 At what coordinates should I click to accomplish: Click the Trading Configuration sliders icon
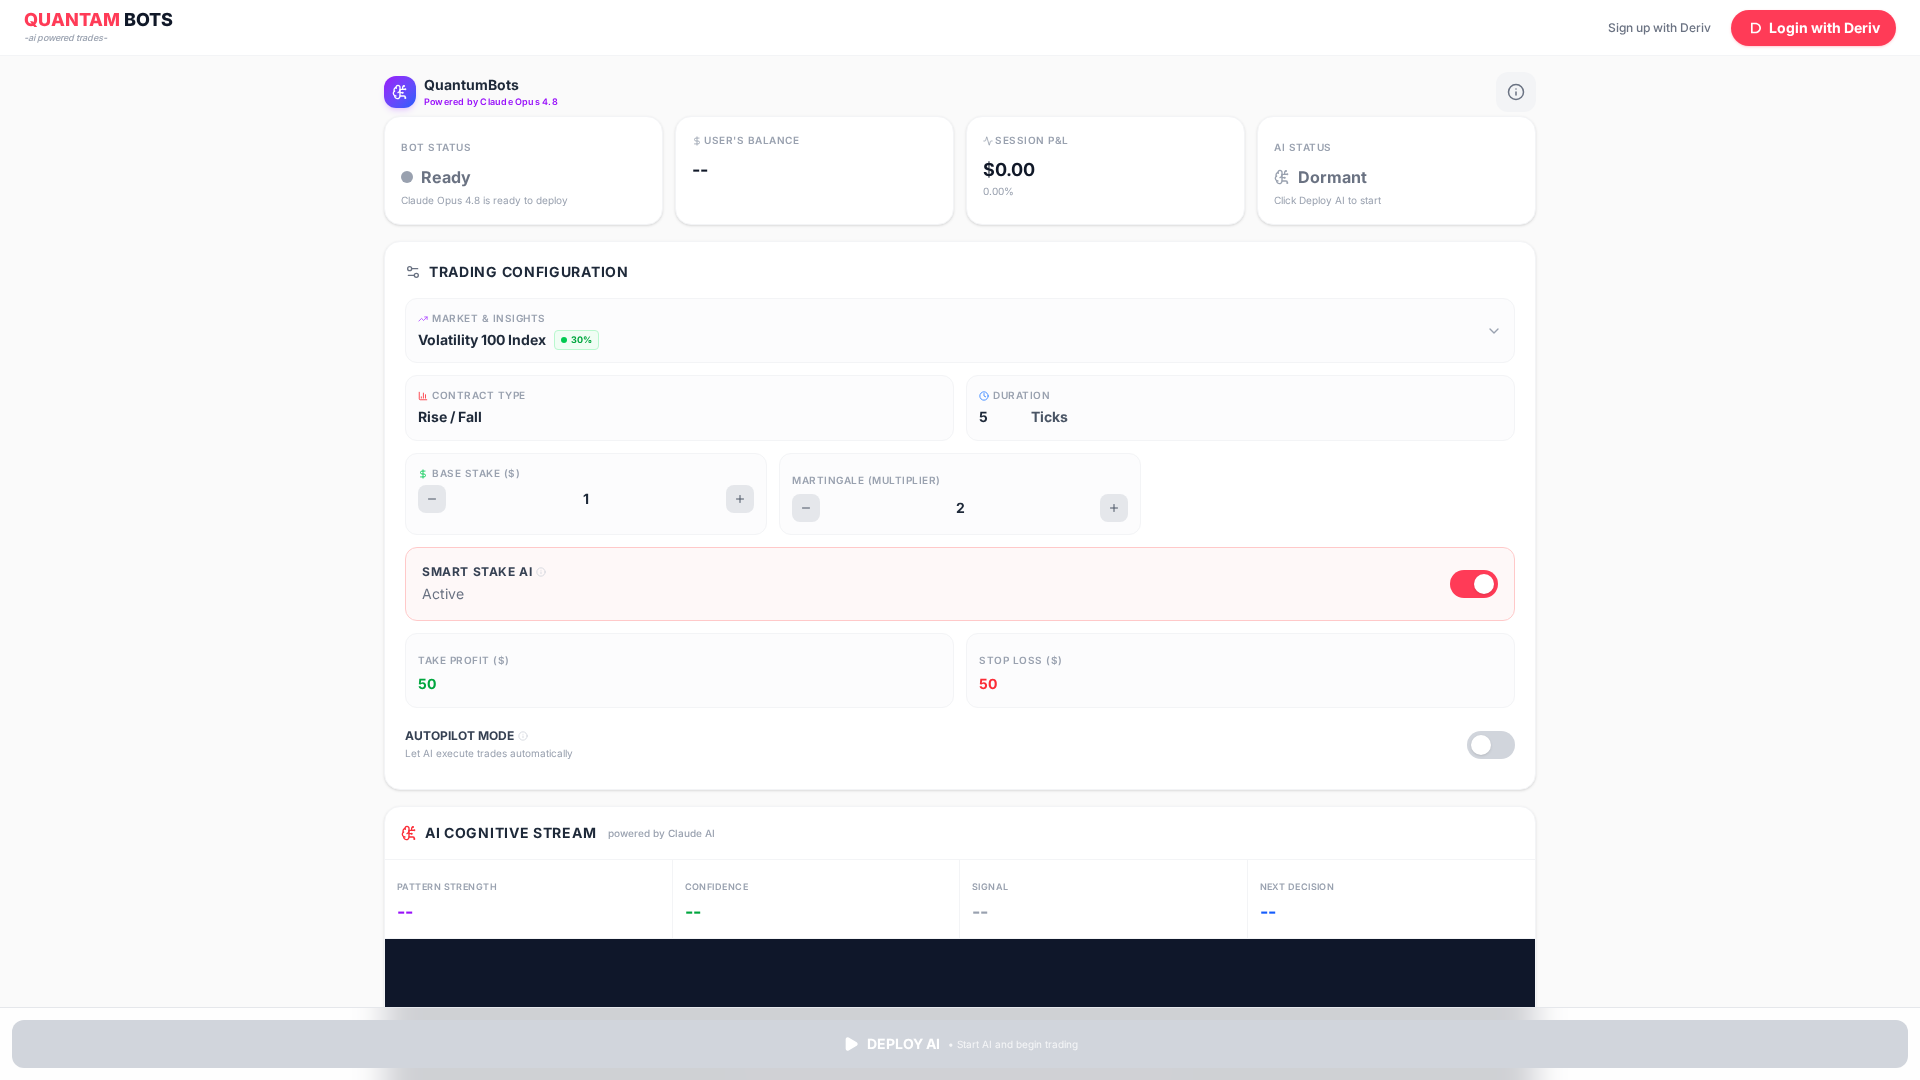(x=413, y=272)
